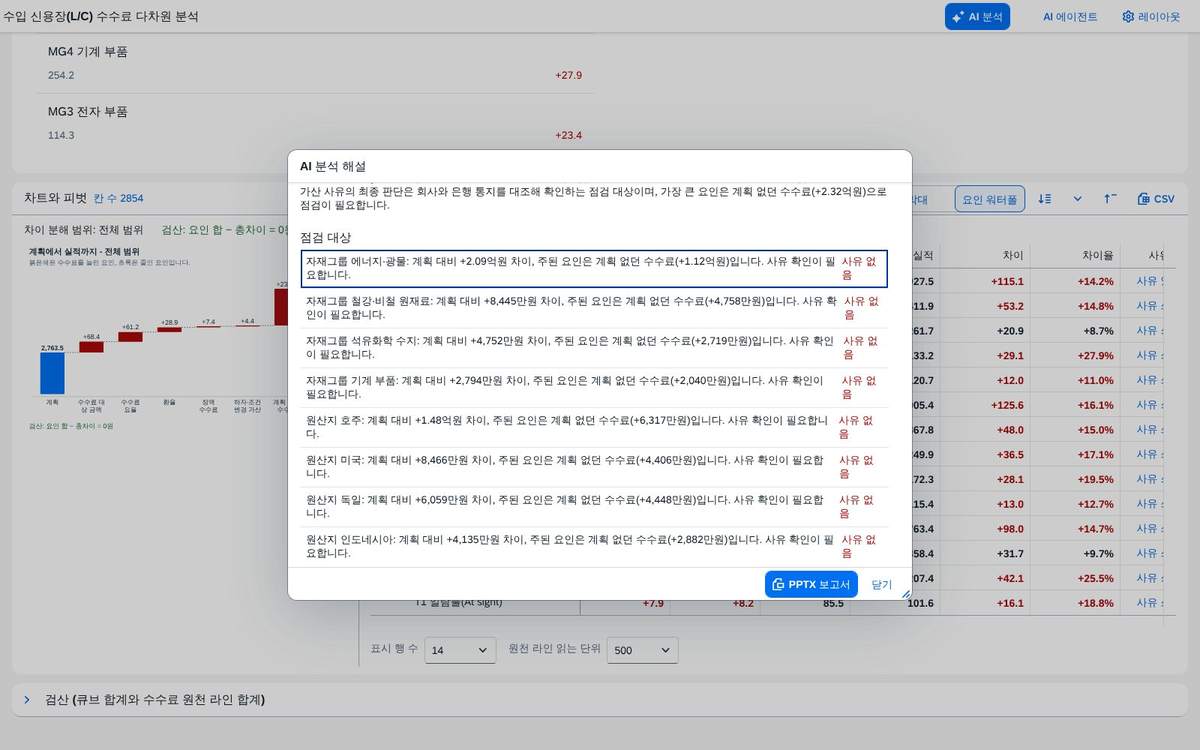Click the +68.4 수수료 대상 금액 bar

click(91, 347)
